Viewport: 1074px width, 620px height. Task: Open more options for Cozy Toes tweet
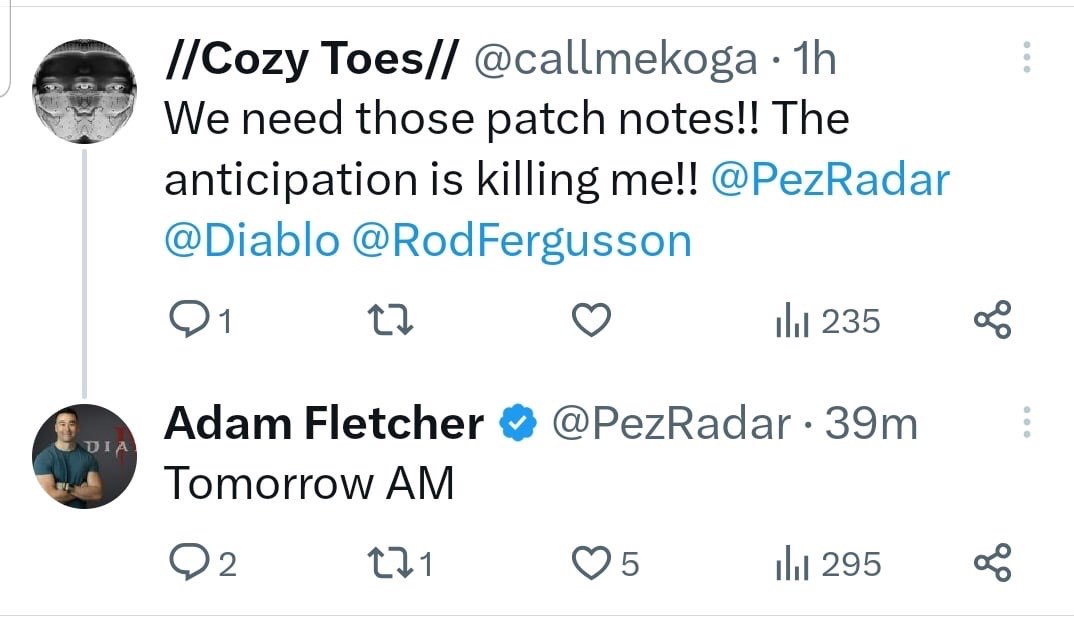click(x=1026, y=59)
